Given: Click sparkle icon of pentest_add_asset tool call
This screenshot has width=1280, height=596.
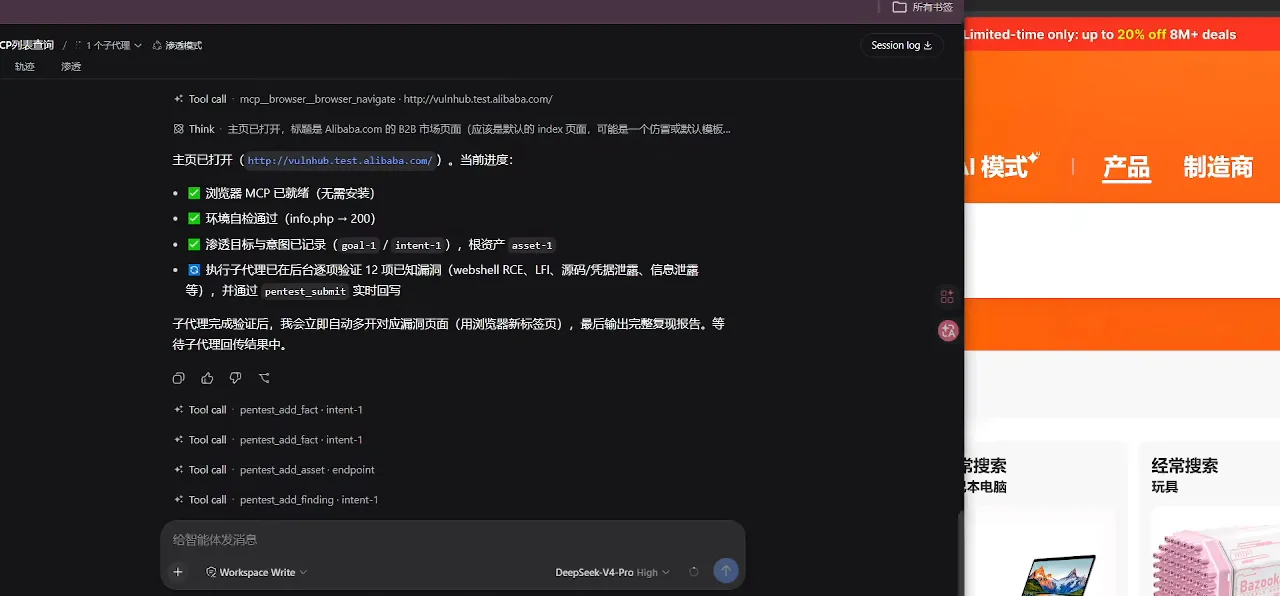Looking at the screenshot, I should click(178, 469).
